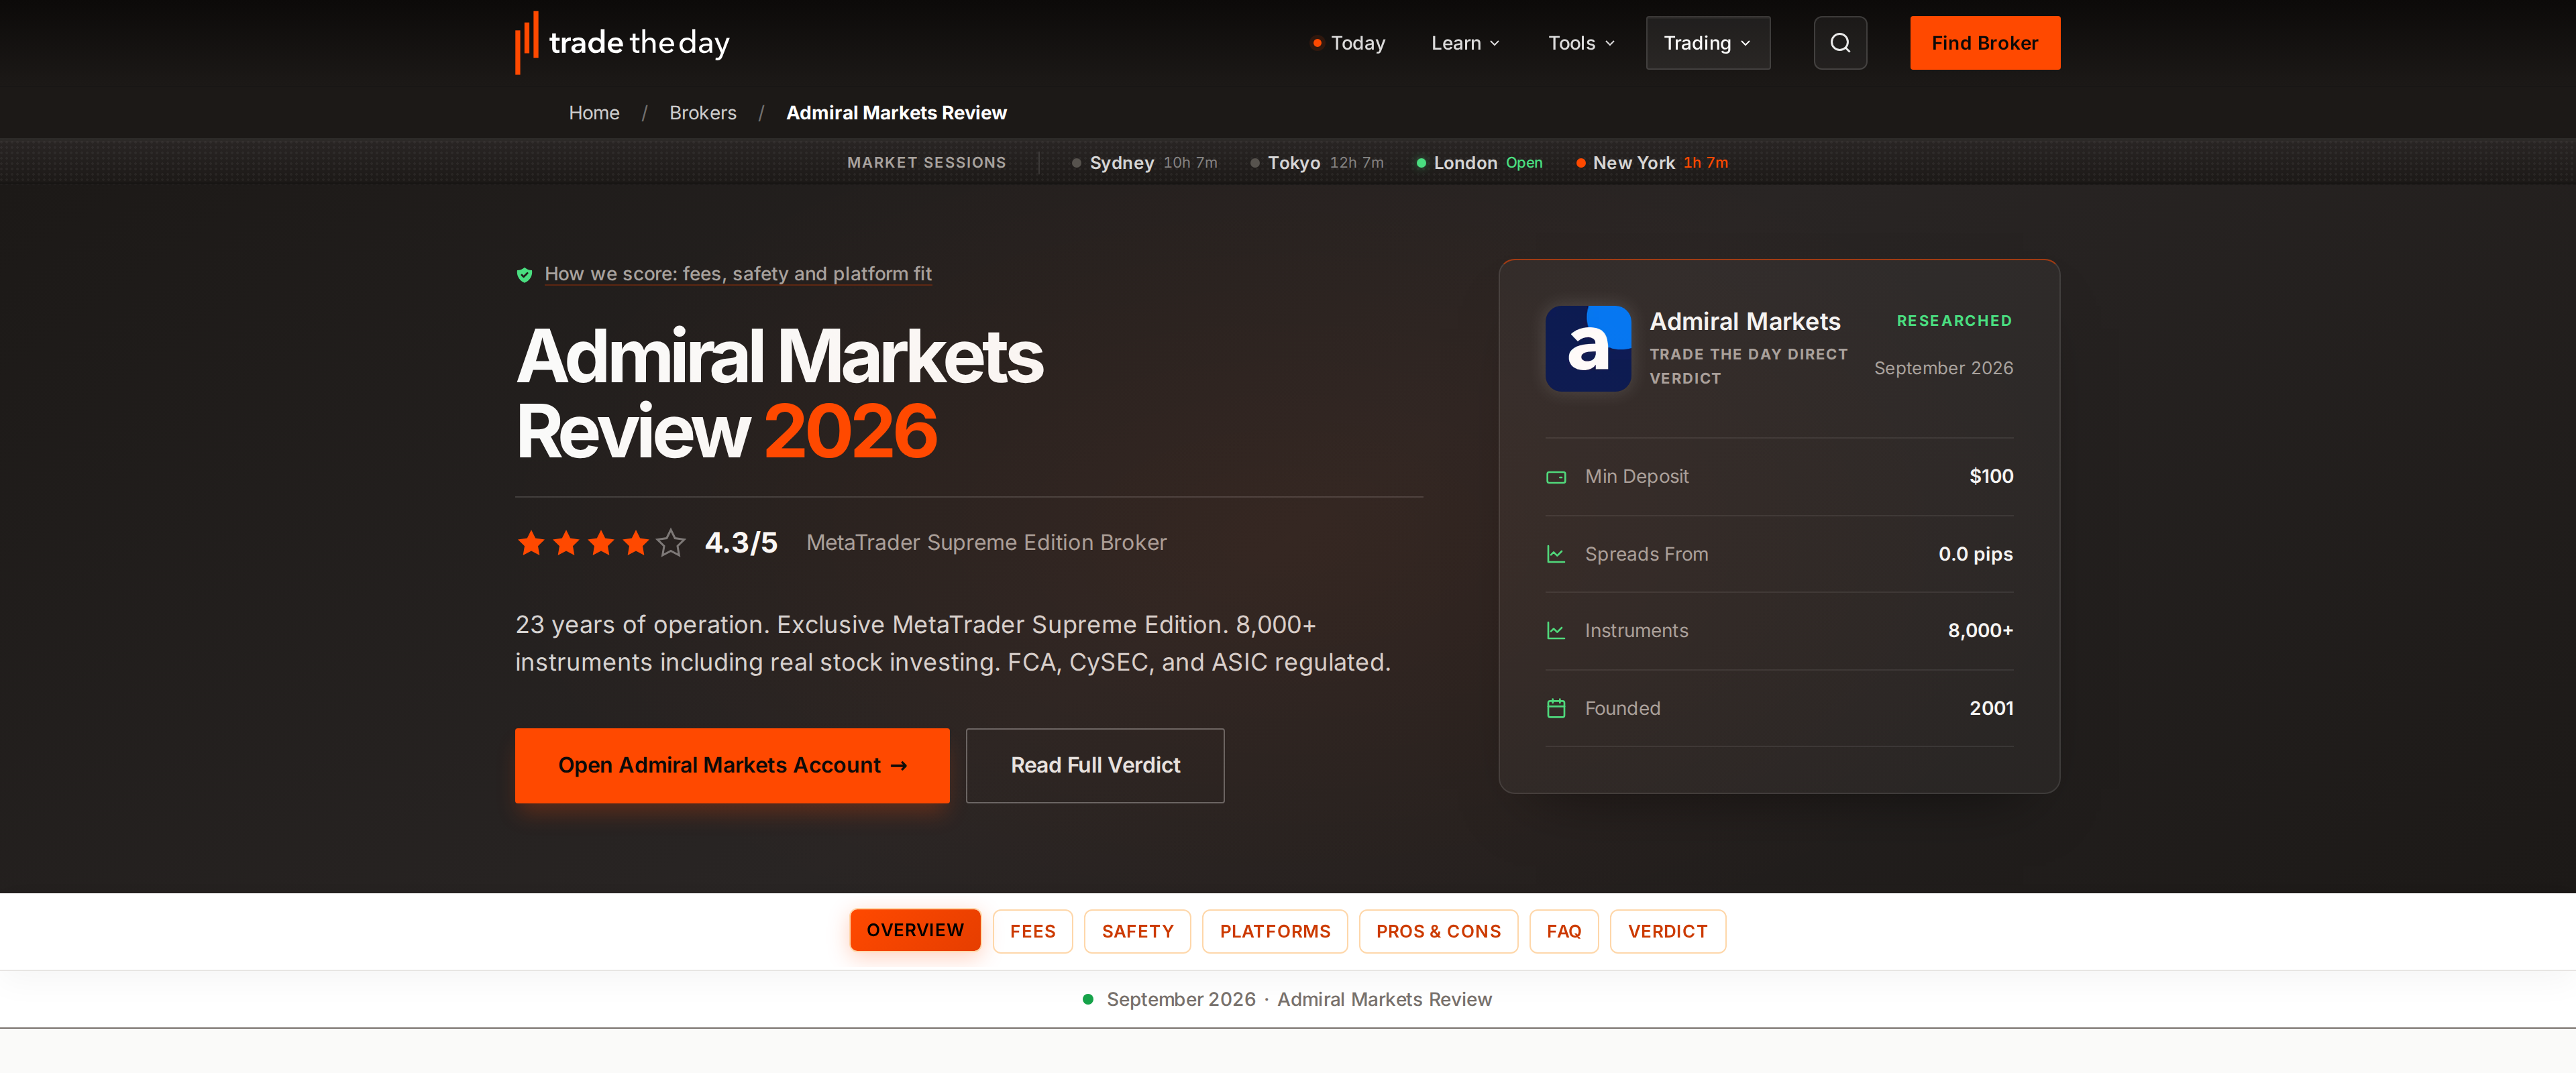The width and height of the screenshot is (2576, 1073).
Task: Expand the Tools dropdown menu
Action: click(1581, 43)
